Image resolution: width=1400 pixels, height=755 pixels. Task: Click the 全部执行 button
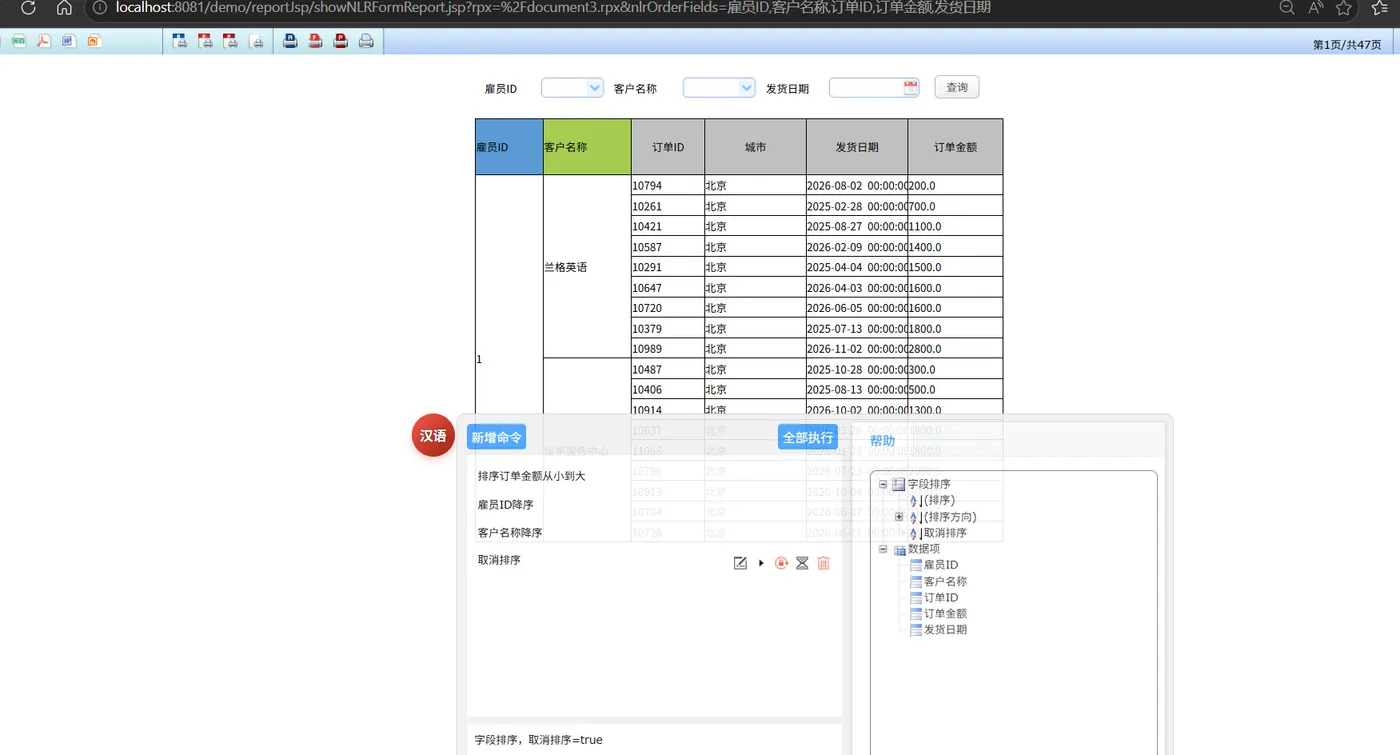[x=808, y=437]
